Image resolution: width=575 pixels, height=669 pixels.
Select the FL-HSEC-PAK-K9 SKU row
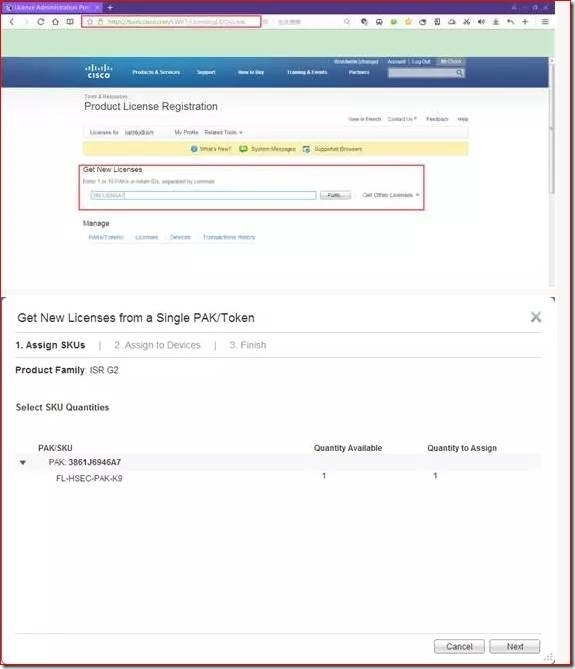278,478
